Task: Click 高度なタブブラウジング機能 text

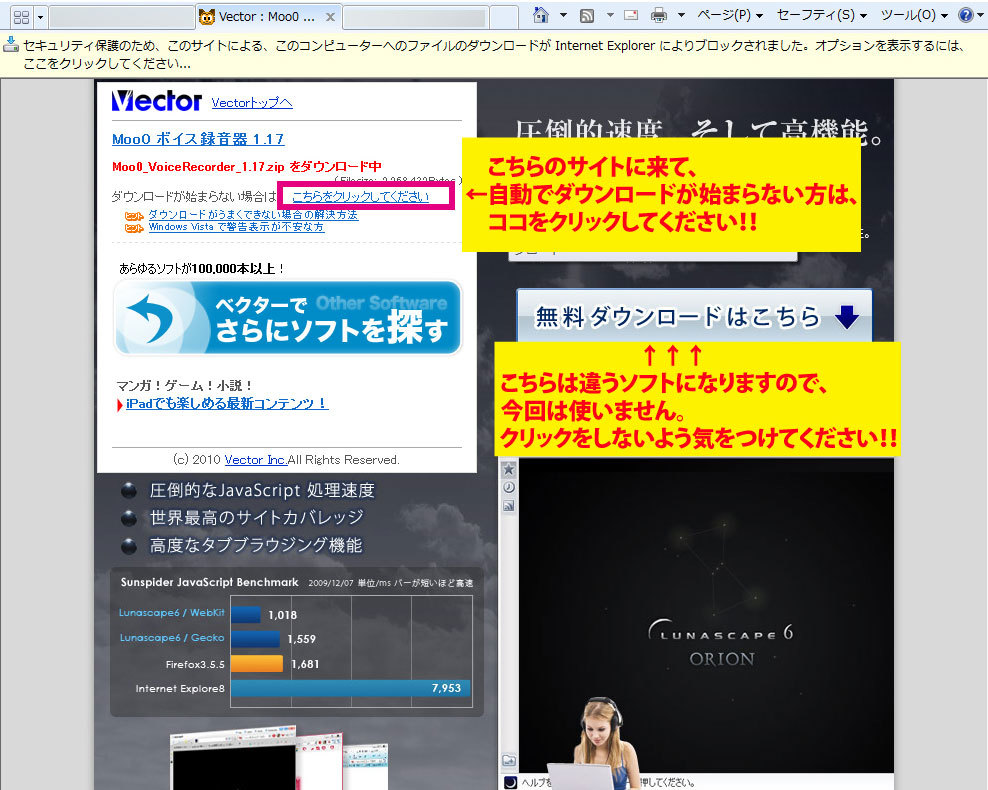Action: (x=256, y=545)
